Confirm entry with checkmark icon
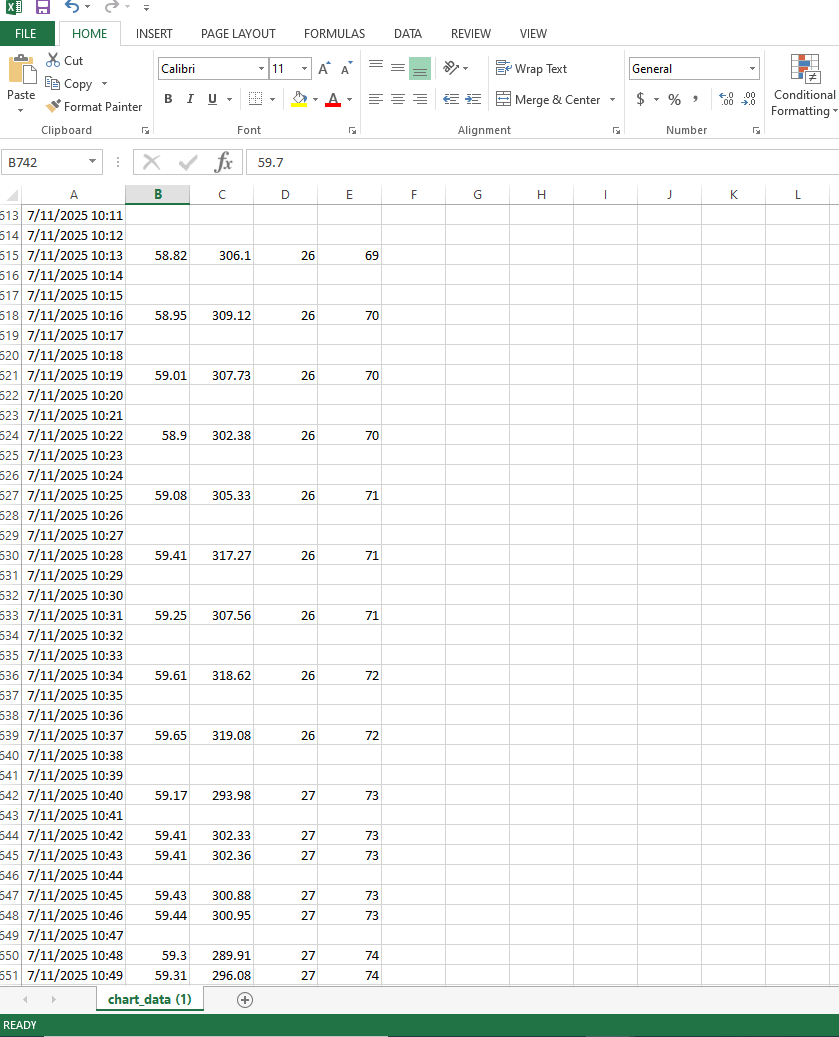The width and height of the screenshot is (839, 1037). [188, 162]
